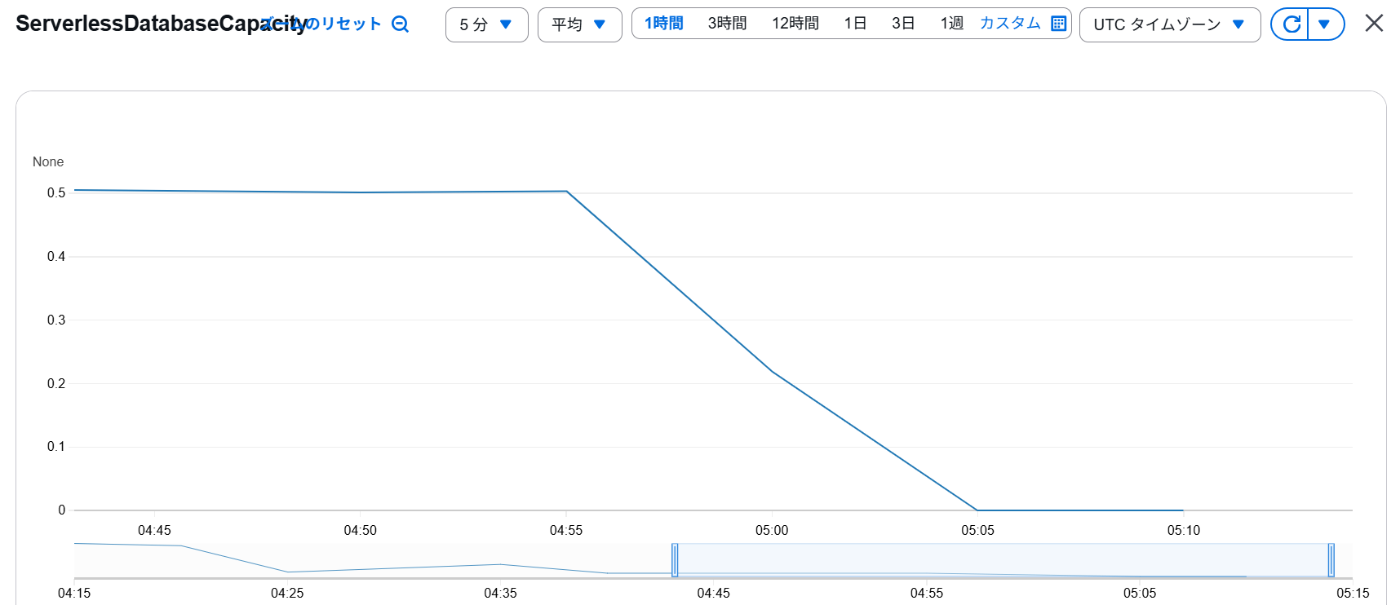Click right handle of range selector
The image size is (1400, 605).
pyautogui.click(x=1331, y=560)
